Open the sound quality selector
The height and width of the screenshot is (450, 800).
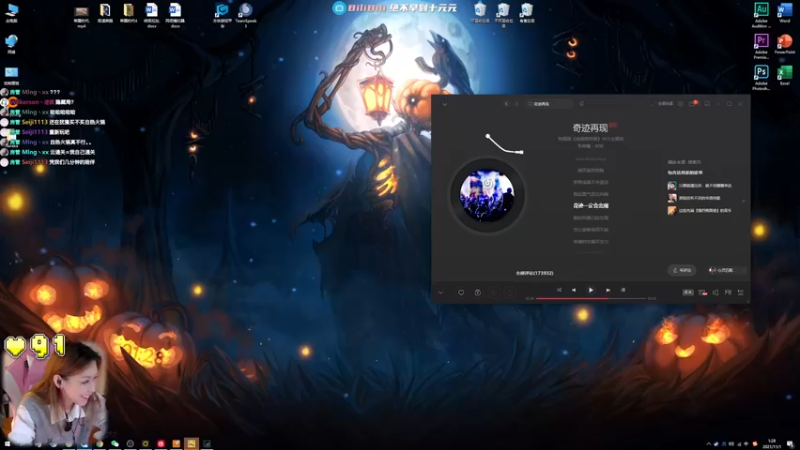688,292
